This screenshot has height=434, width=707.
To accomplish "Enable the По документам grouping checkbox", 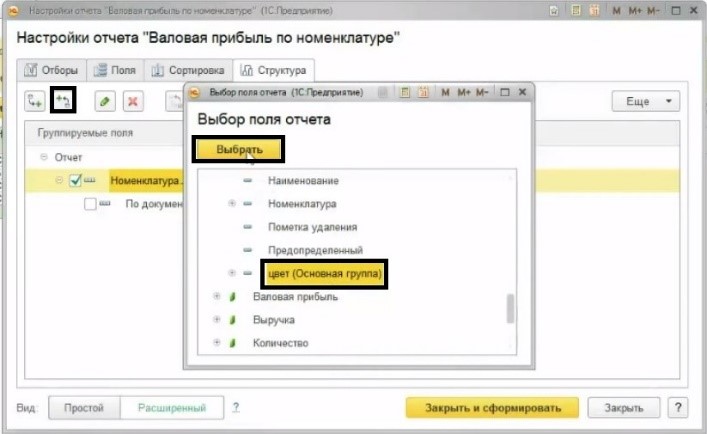I will click(91, 204).
